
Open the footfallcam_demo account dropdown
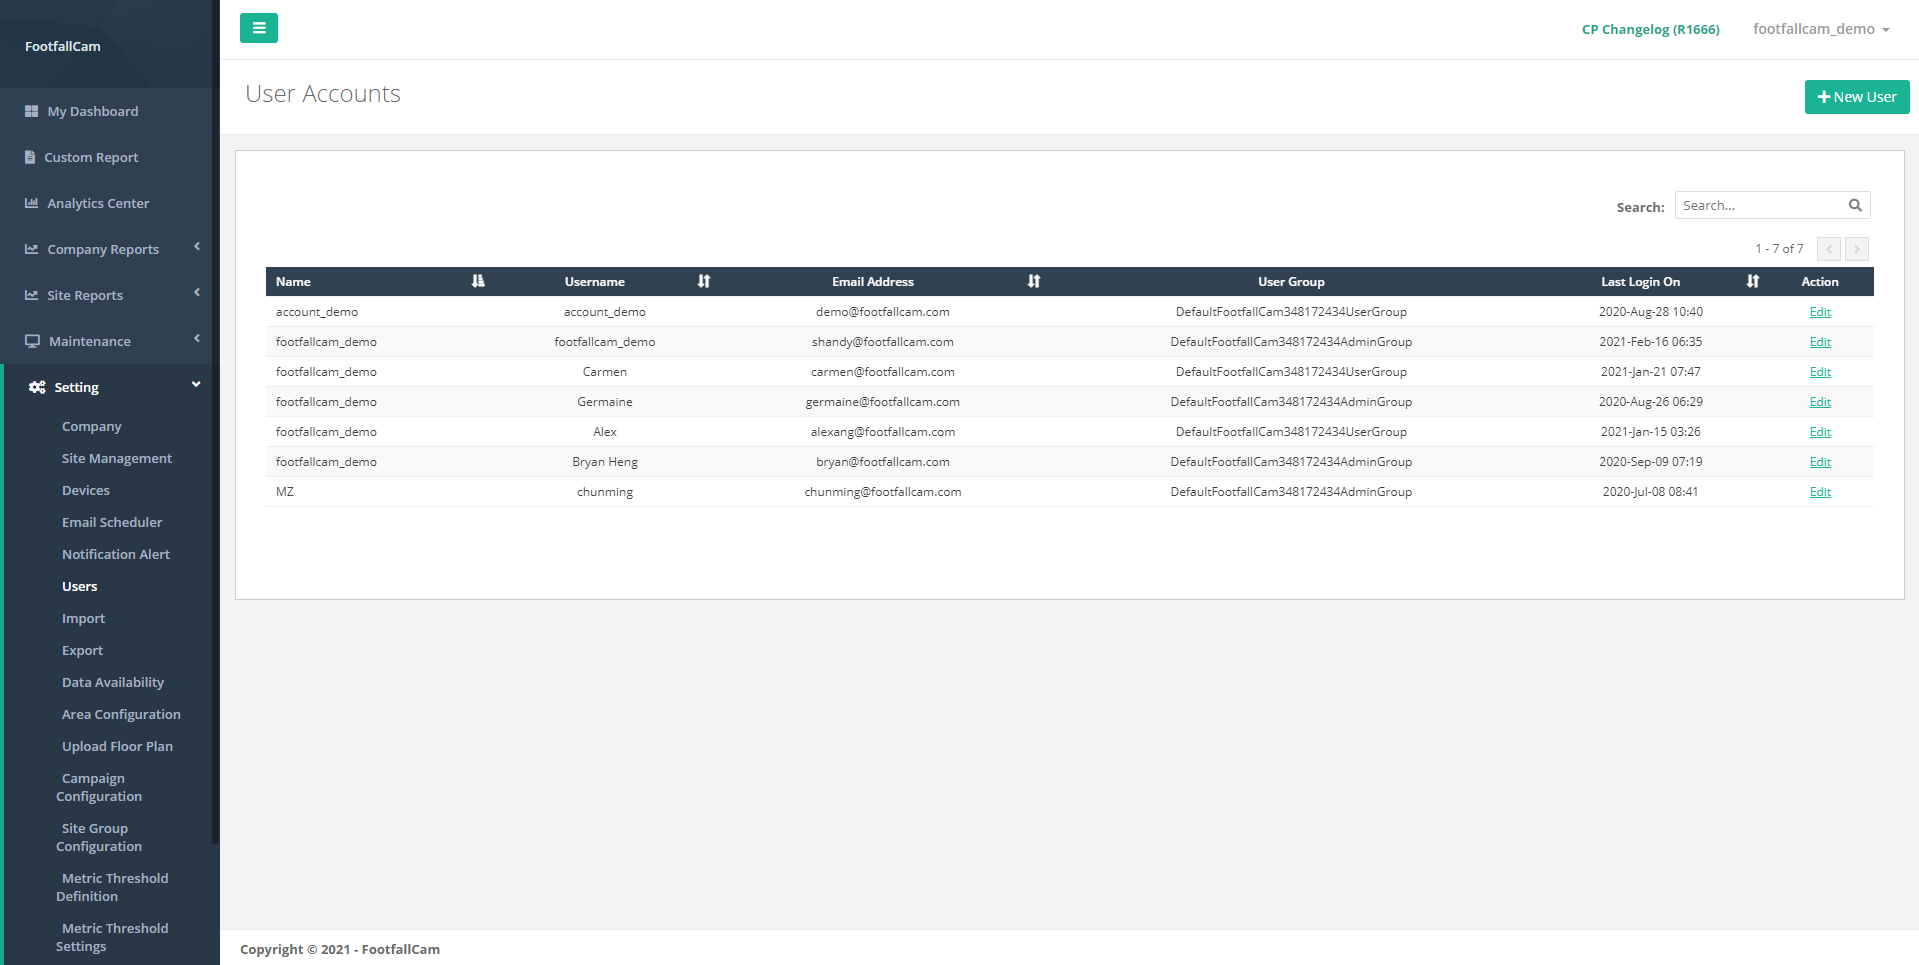coord(1822,28)
